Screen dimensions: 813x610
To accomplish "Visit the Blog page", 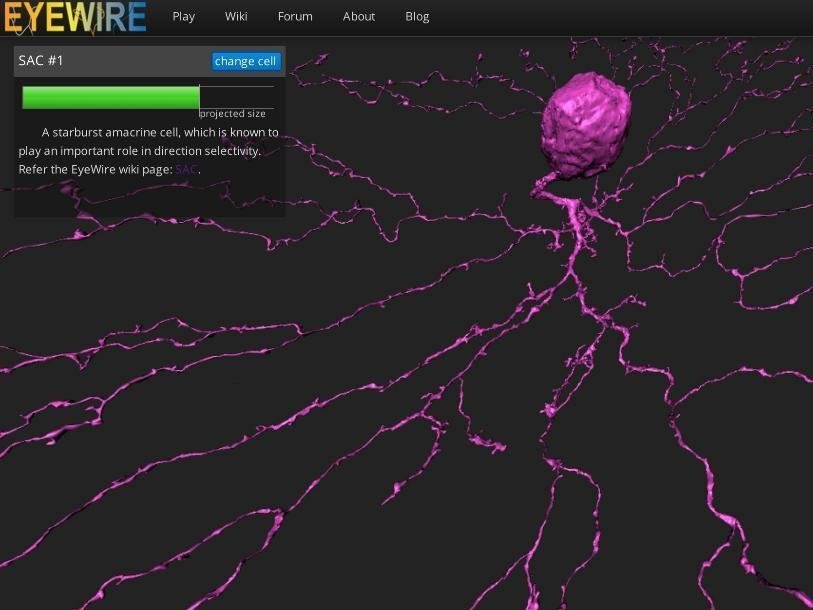I will (x=417, y=16).
